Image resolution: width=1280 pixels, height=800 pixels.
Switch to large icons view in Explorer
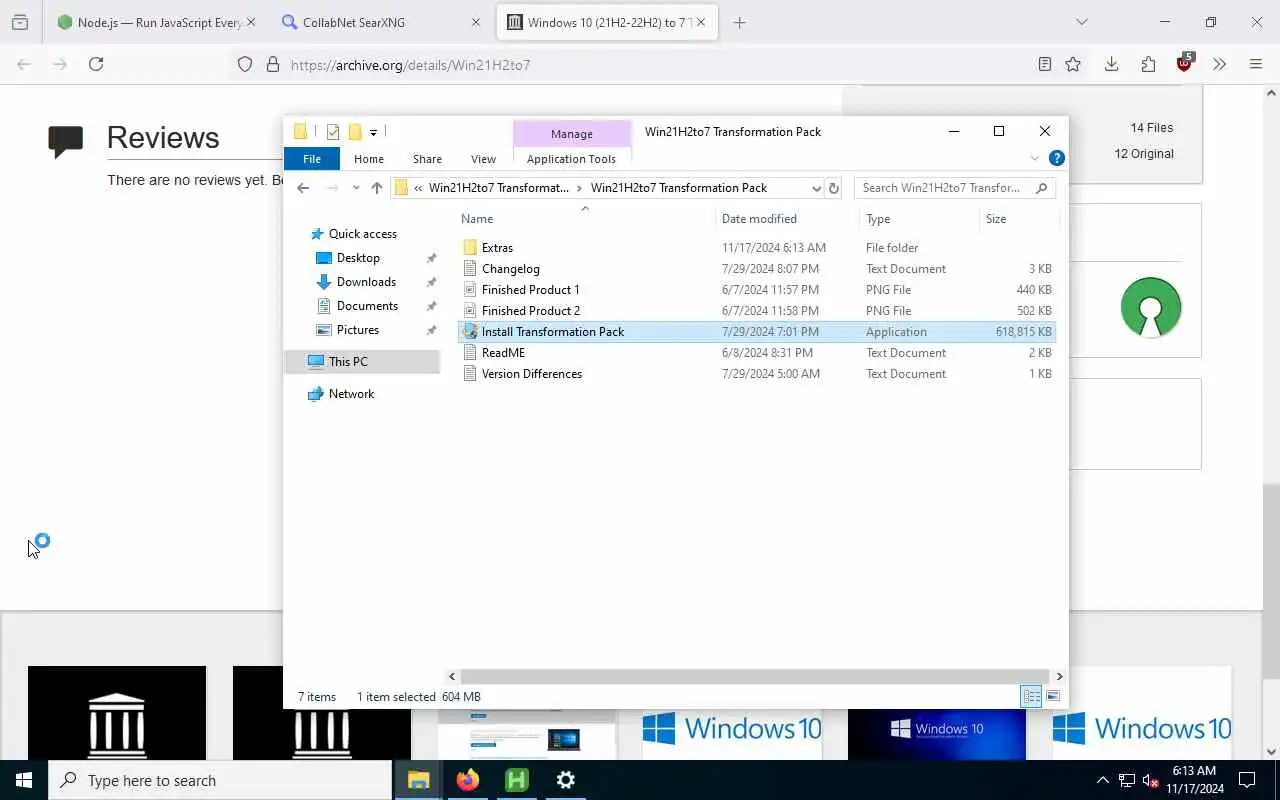1053,697
